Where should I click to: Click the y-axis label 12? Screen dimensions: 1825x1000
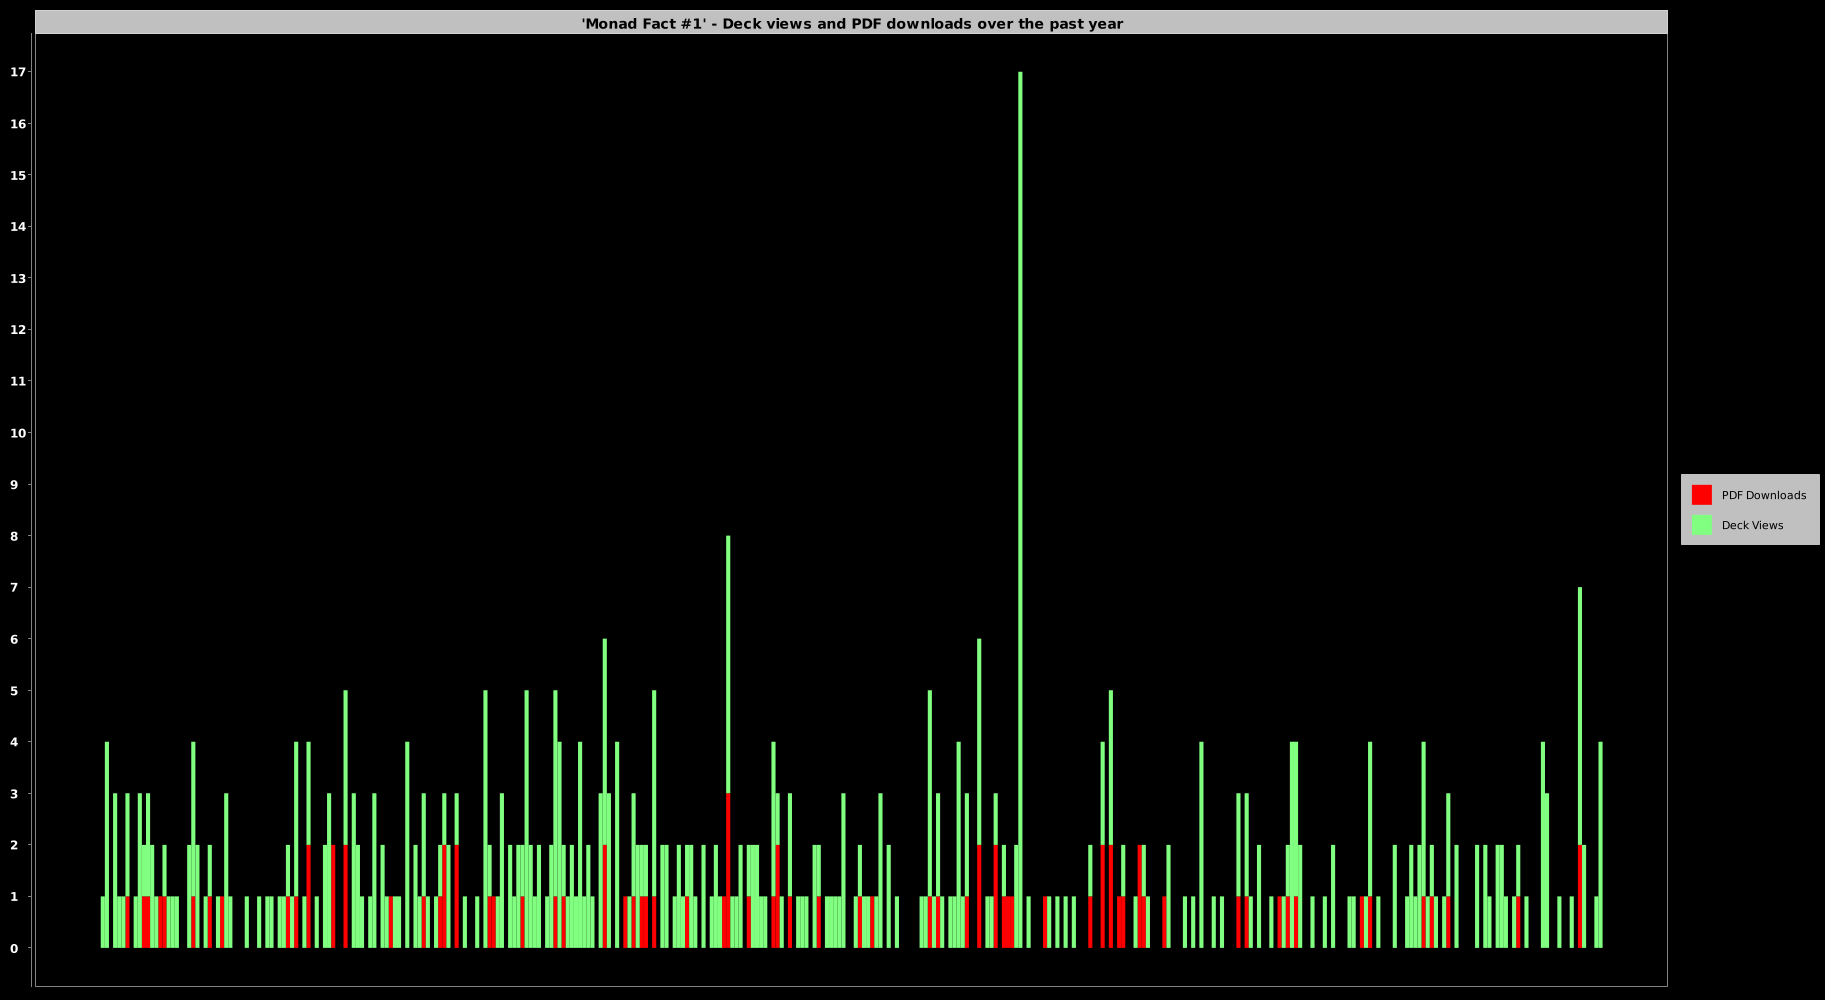pyautogui.click(x=18, y=330)
